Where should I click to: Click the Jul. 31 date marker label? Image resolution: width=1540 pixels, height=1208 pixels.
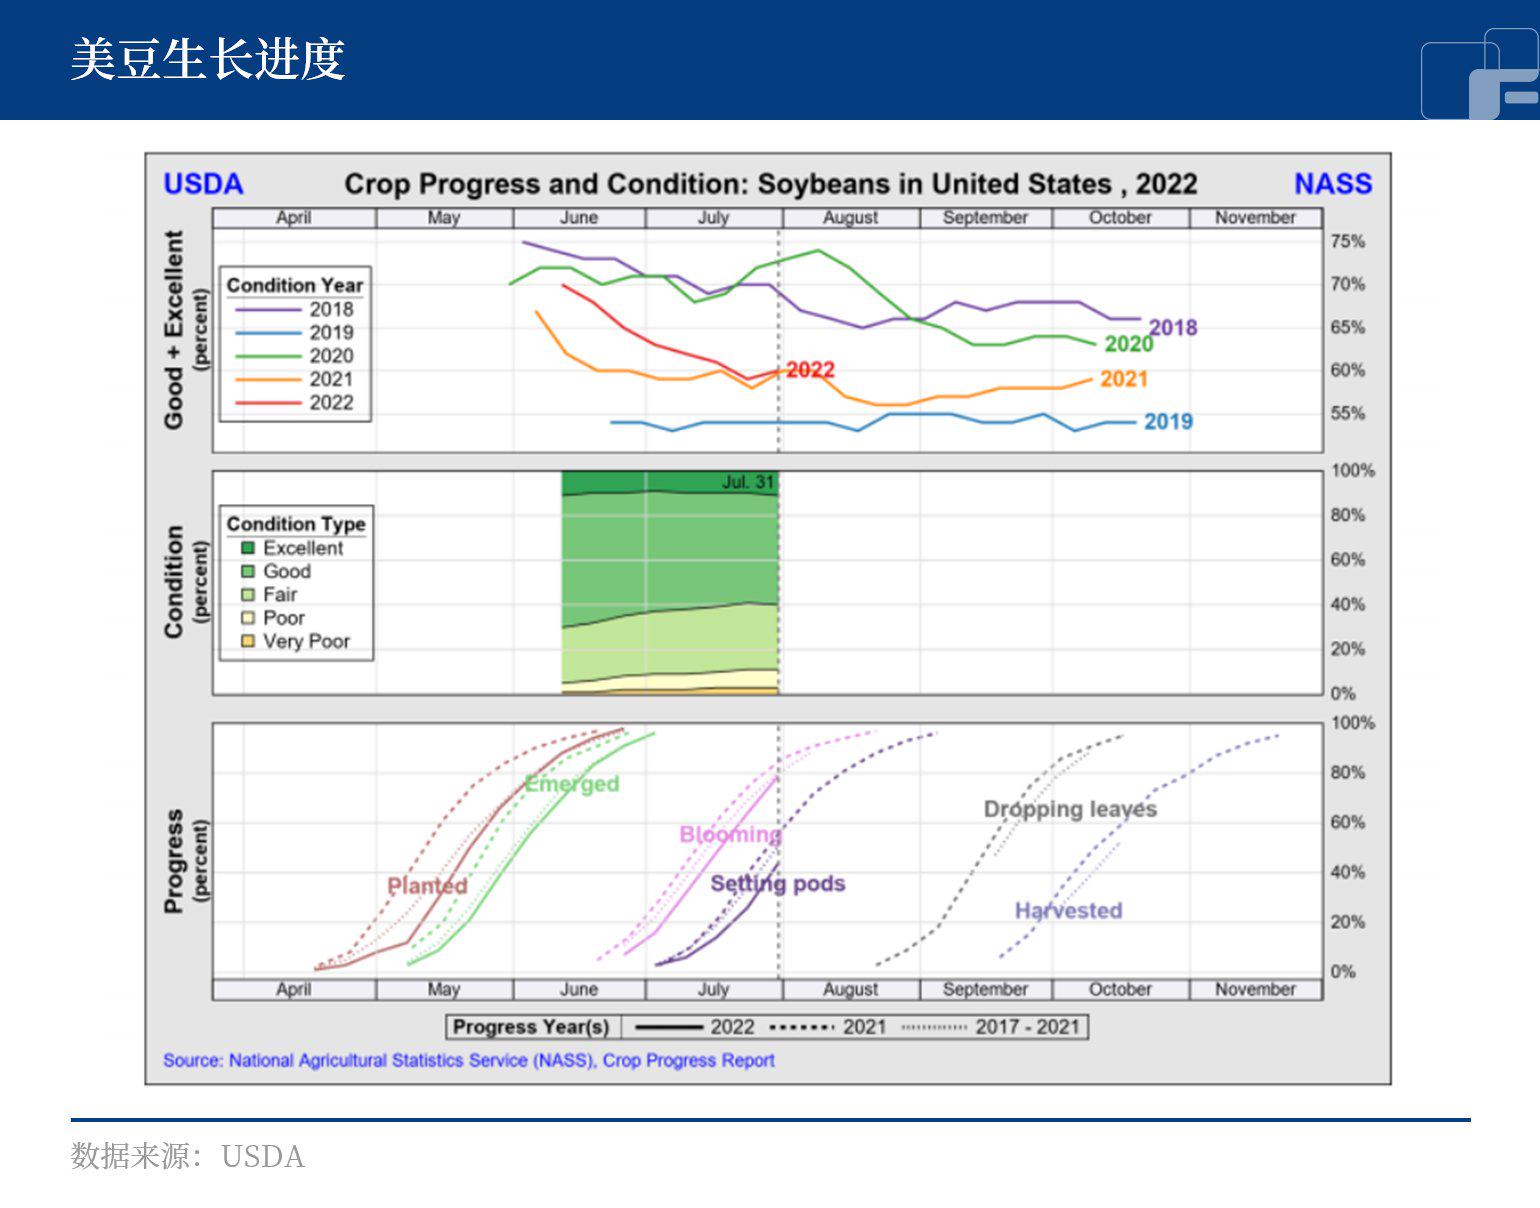pos(748,482)
